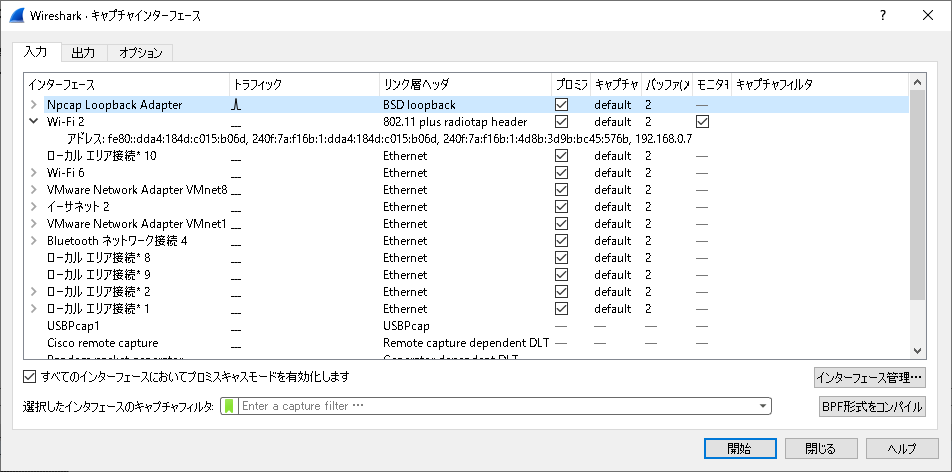
Task: Expand the イーサネット 2 interface row
Action: (x=33, y=207)
